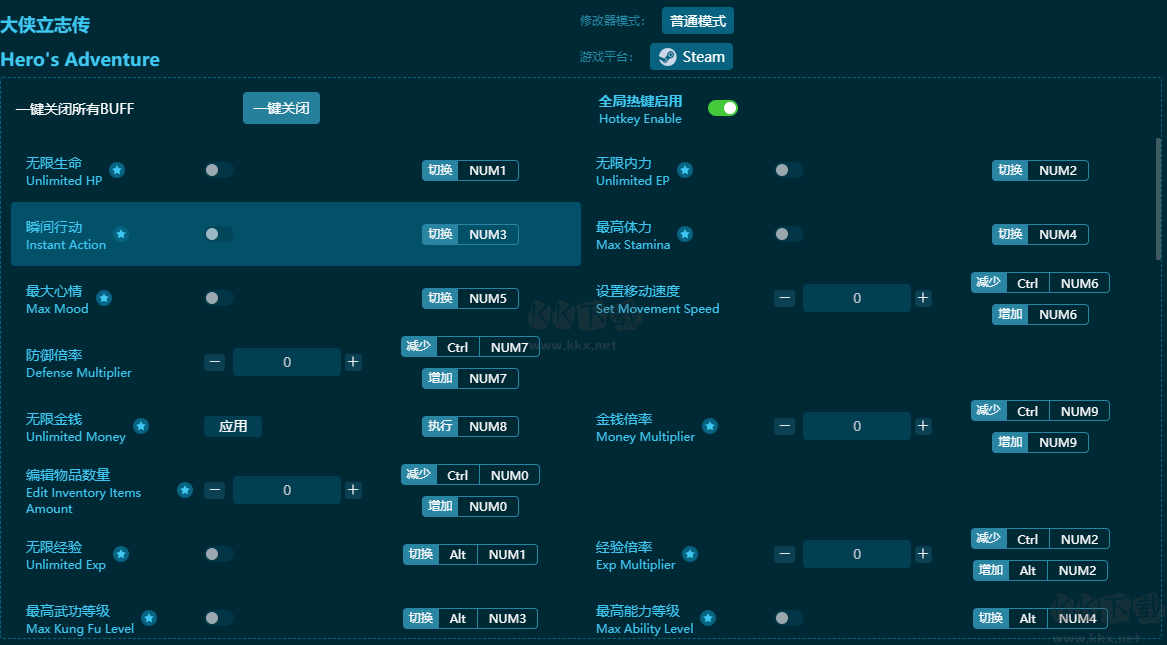Click the NUM3 hotkey for Instant Action
Image resolution: width=1167 pixels, height=645 pixels.
point(470,234)
